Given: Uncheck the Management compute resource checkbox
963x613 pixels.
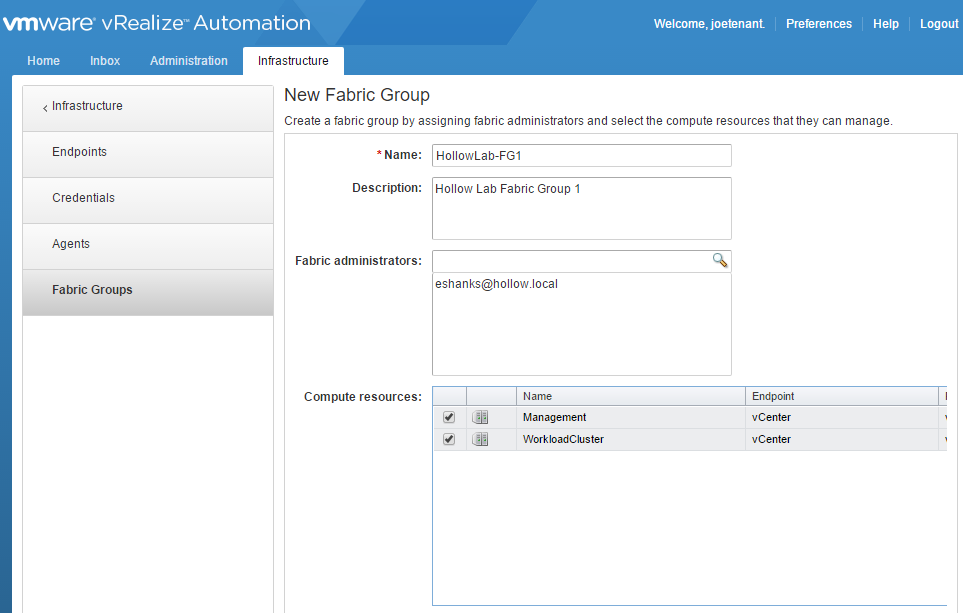Looking at the screenshot, I should (449, 417).
